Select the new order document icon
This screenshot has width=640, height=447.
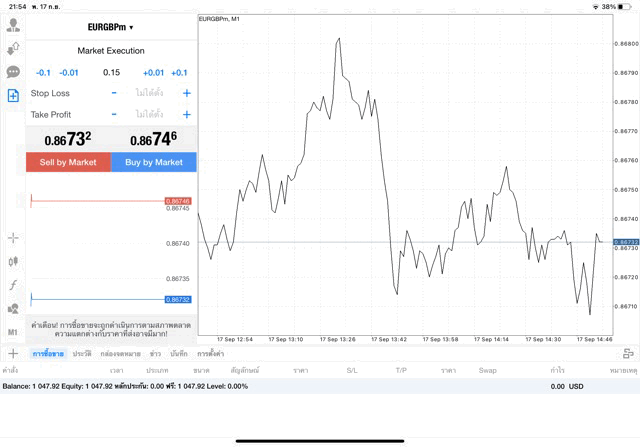13,95
